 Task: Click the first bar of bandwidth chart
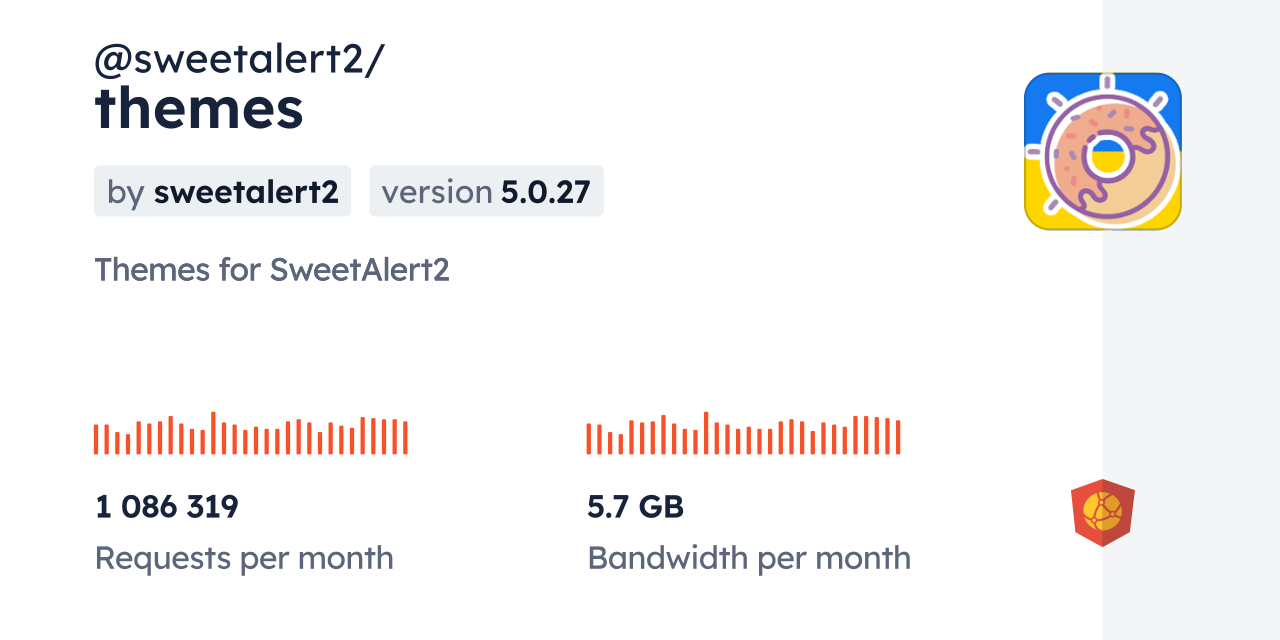click(x=589, y=439)
